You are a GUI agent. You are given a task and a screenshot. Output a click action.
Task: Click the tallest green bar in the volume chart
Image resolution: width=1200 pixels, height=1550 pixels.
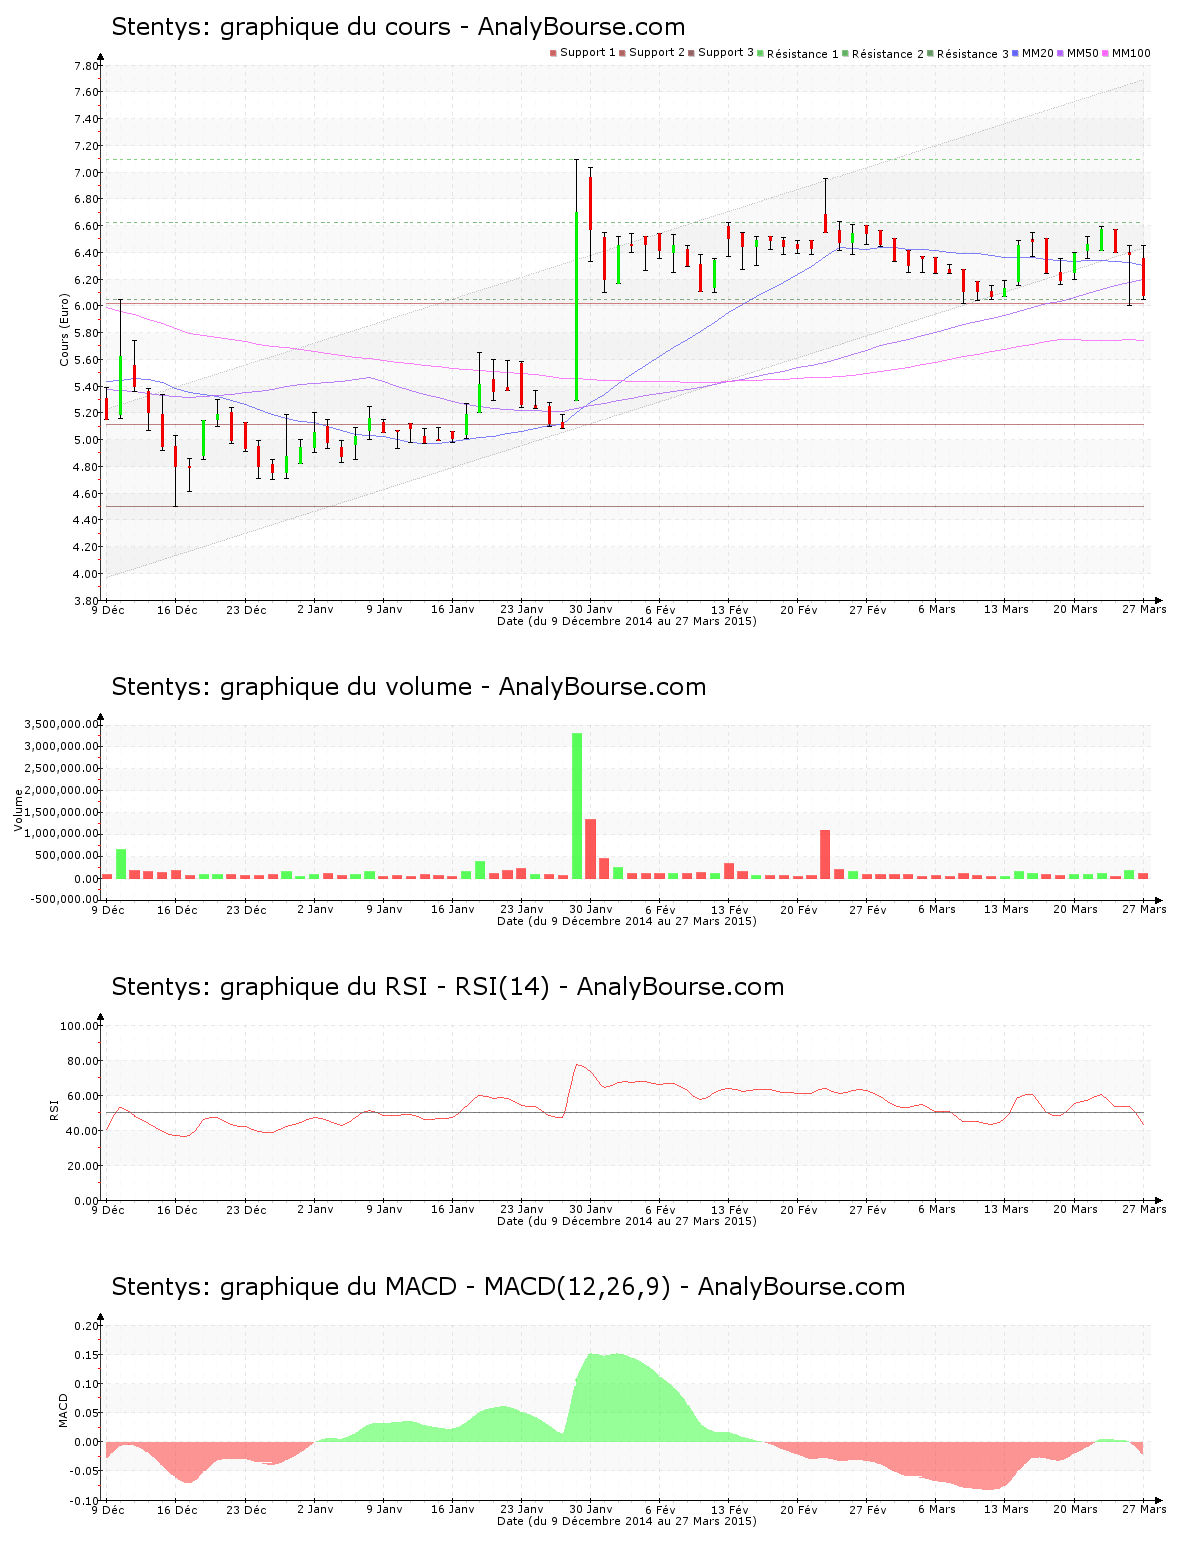point(577,806)
